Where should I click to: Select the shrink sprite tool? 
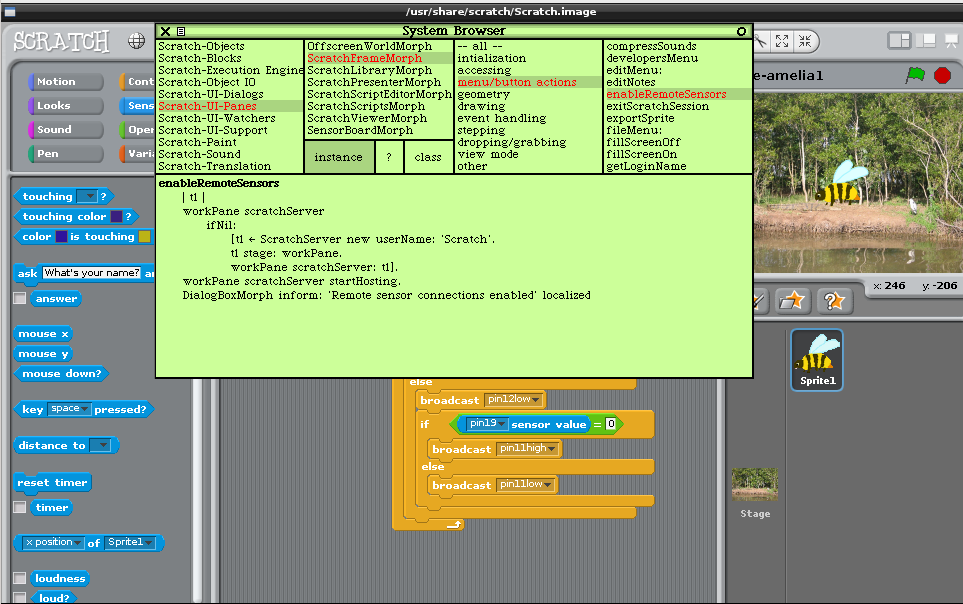point(805,41)
